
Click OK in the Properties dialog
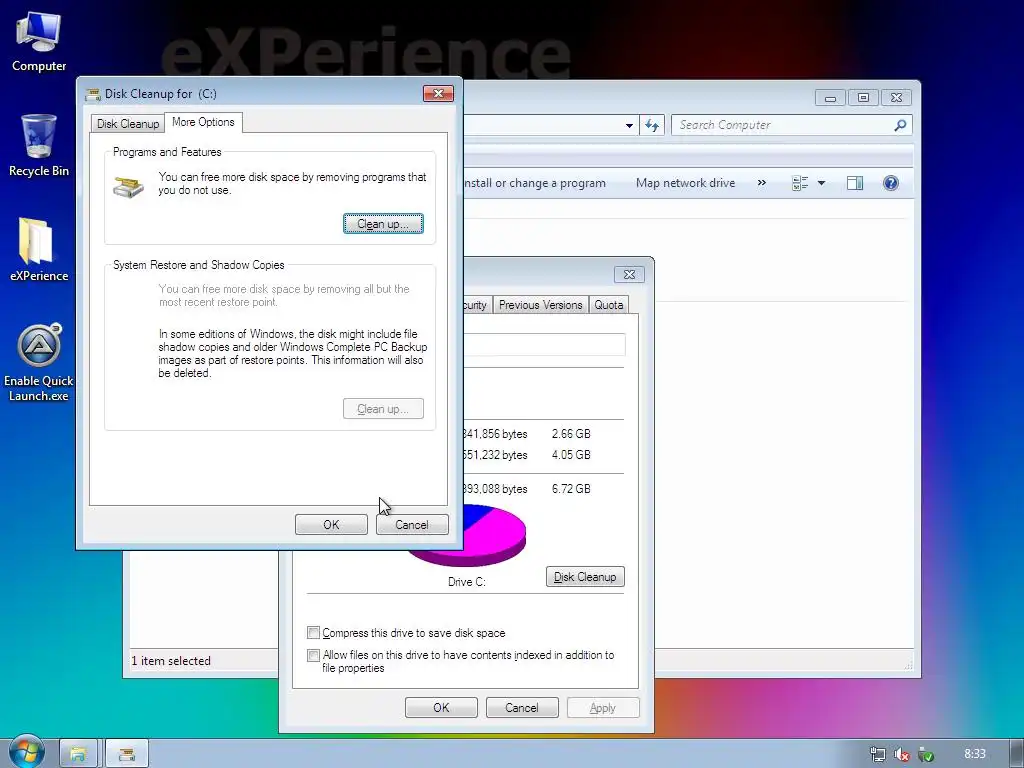441,707
